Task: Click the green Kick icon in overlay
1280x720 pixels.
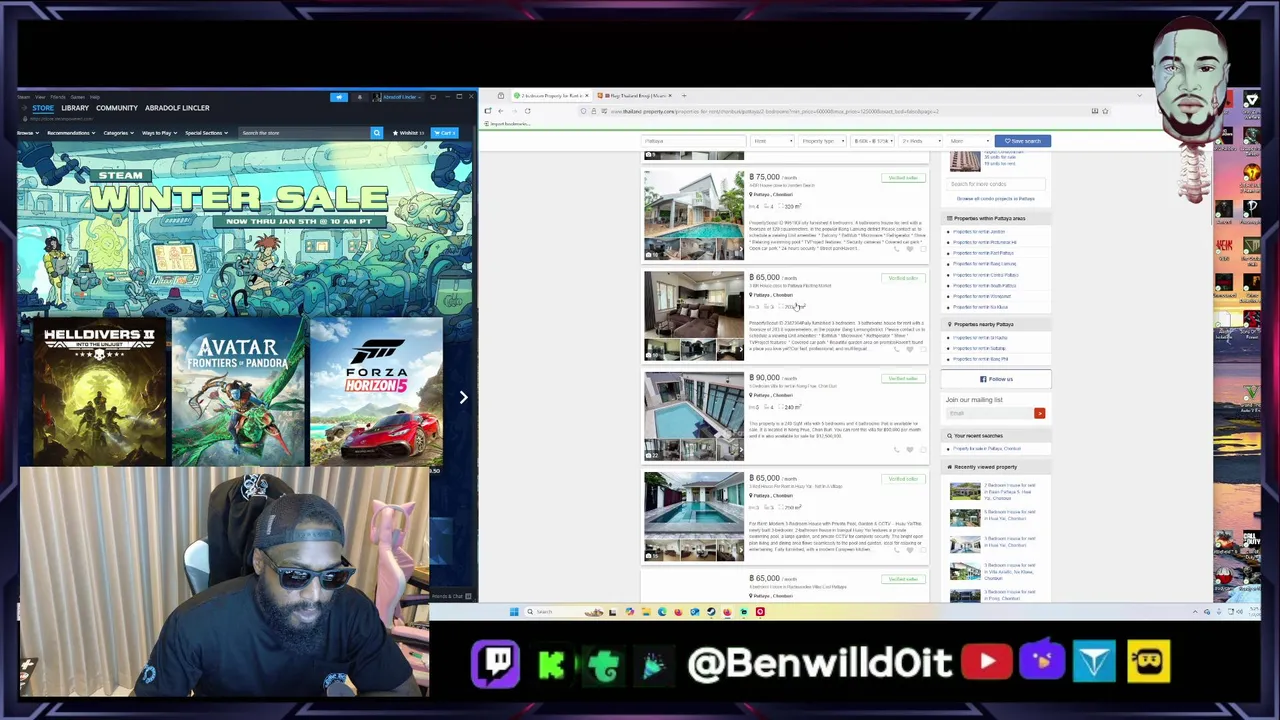Action: tap(551, 664)
